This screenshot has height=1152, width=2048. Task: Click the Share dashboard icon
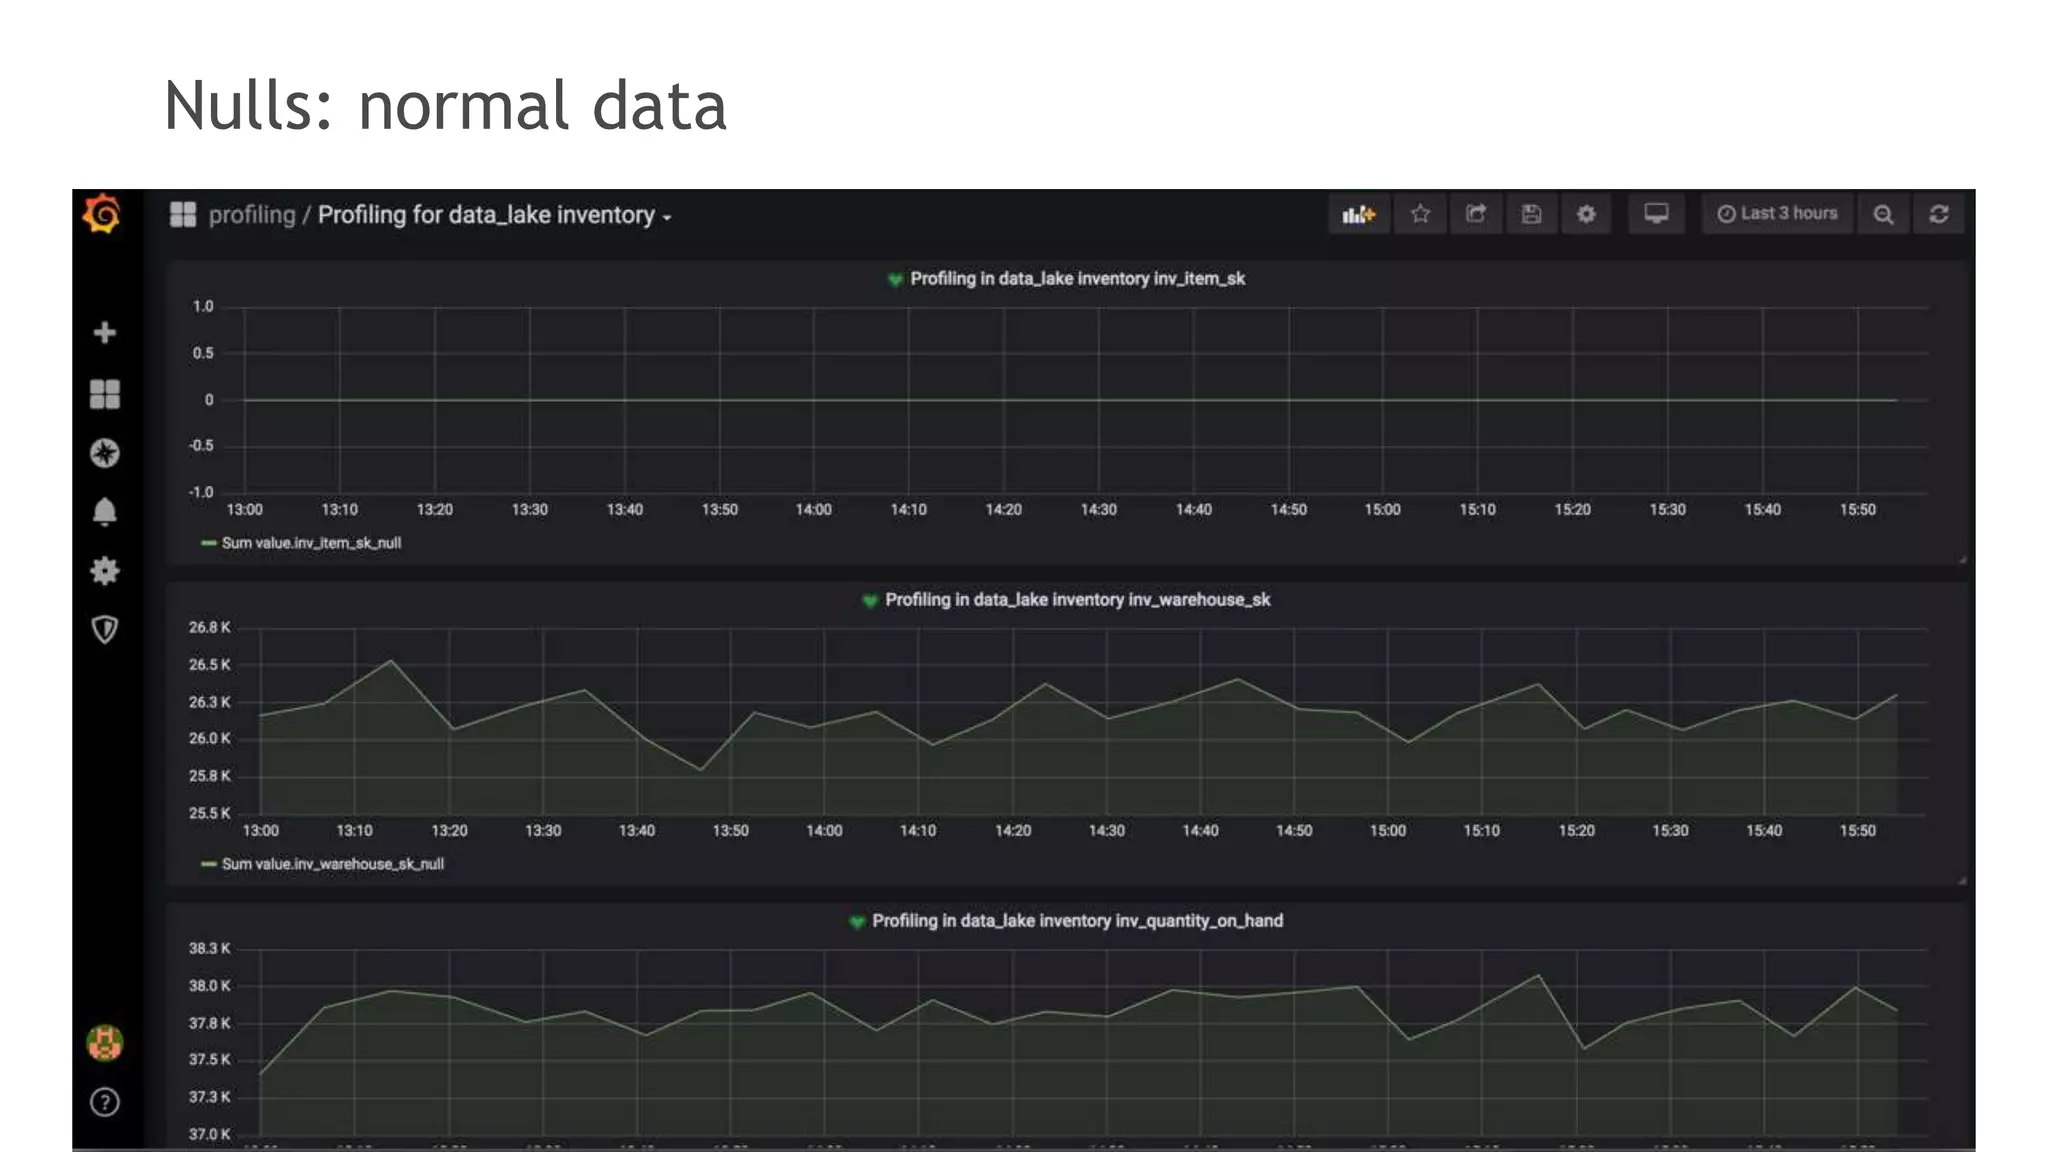pos(1476,214)
